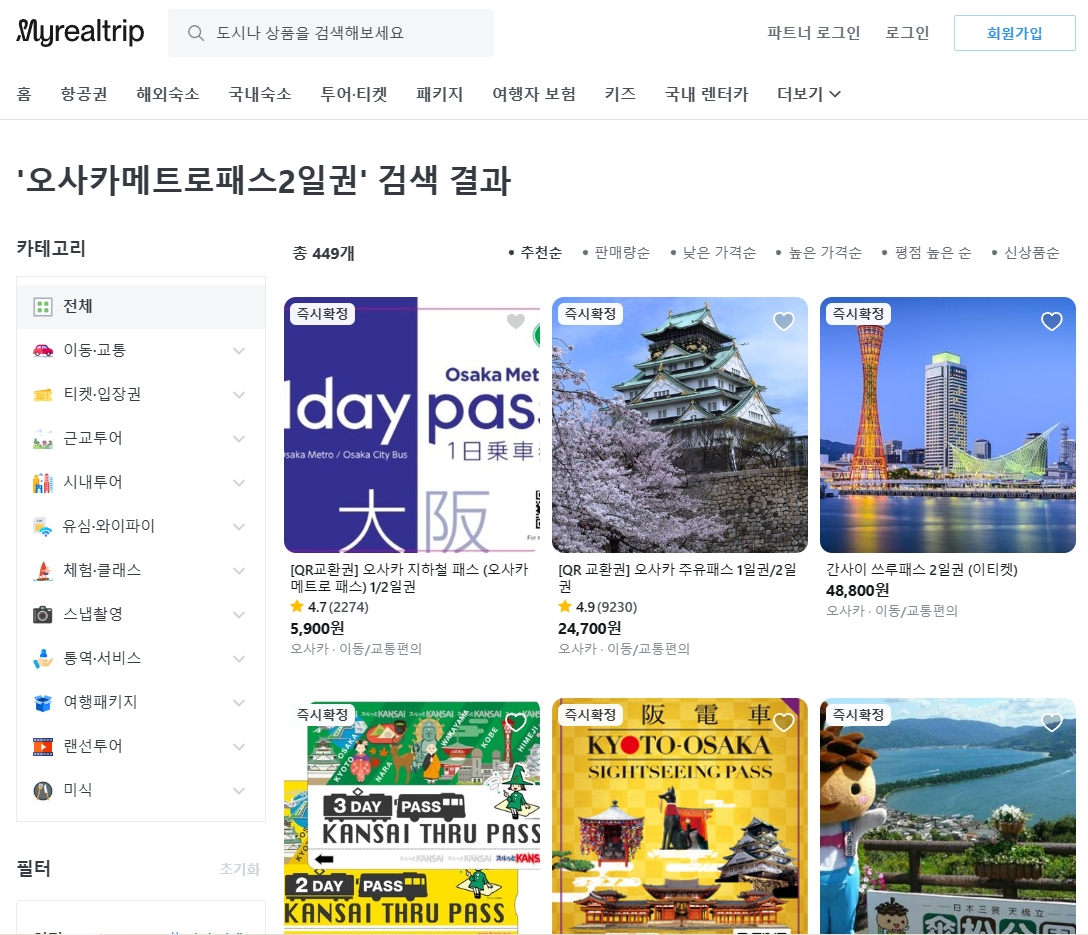This screenshot has height=935, width=1088.
Task: Open the 해외숙소 tab
Action: [168, 94]
